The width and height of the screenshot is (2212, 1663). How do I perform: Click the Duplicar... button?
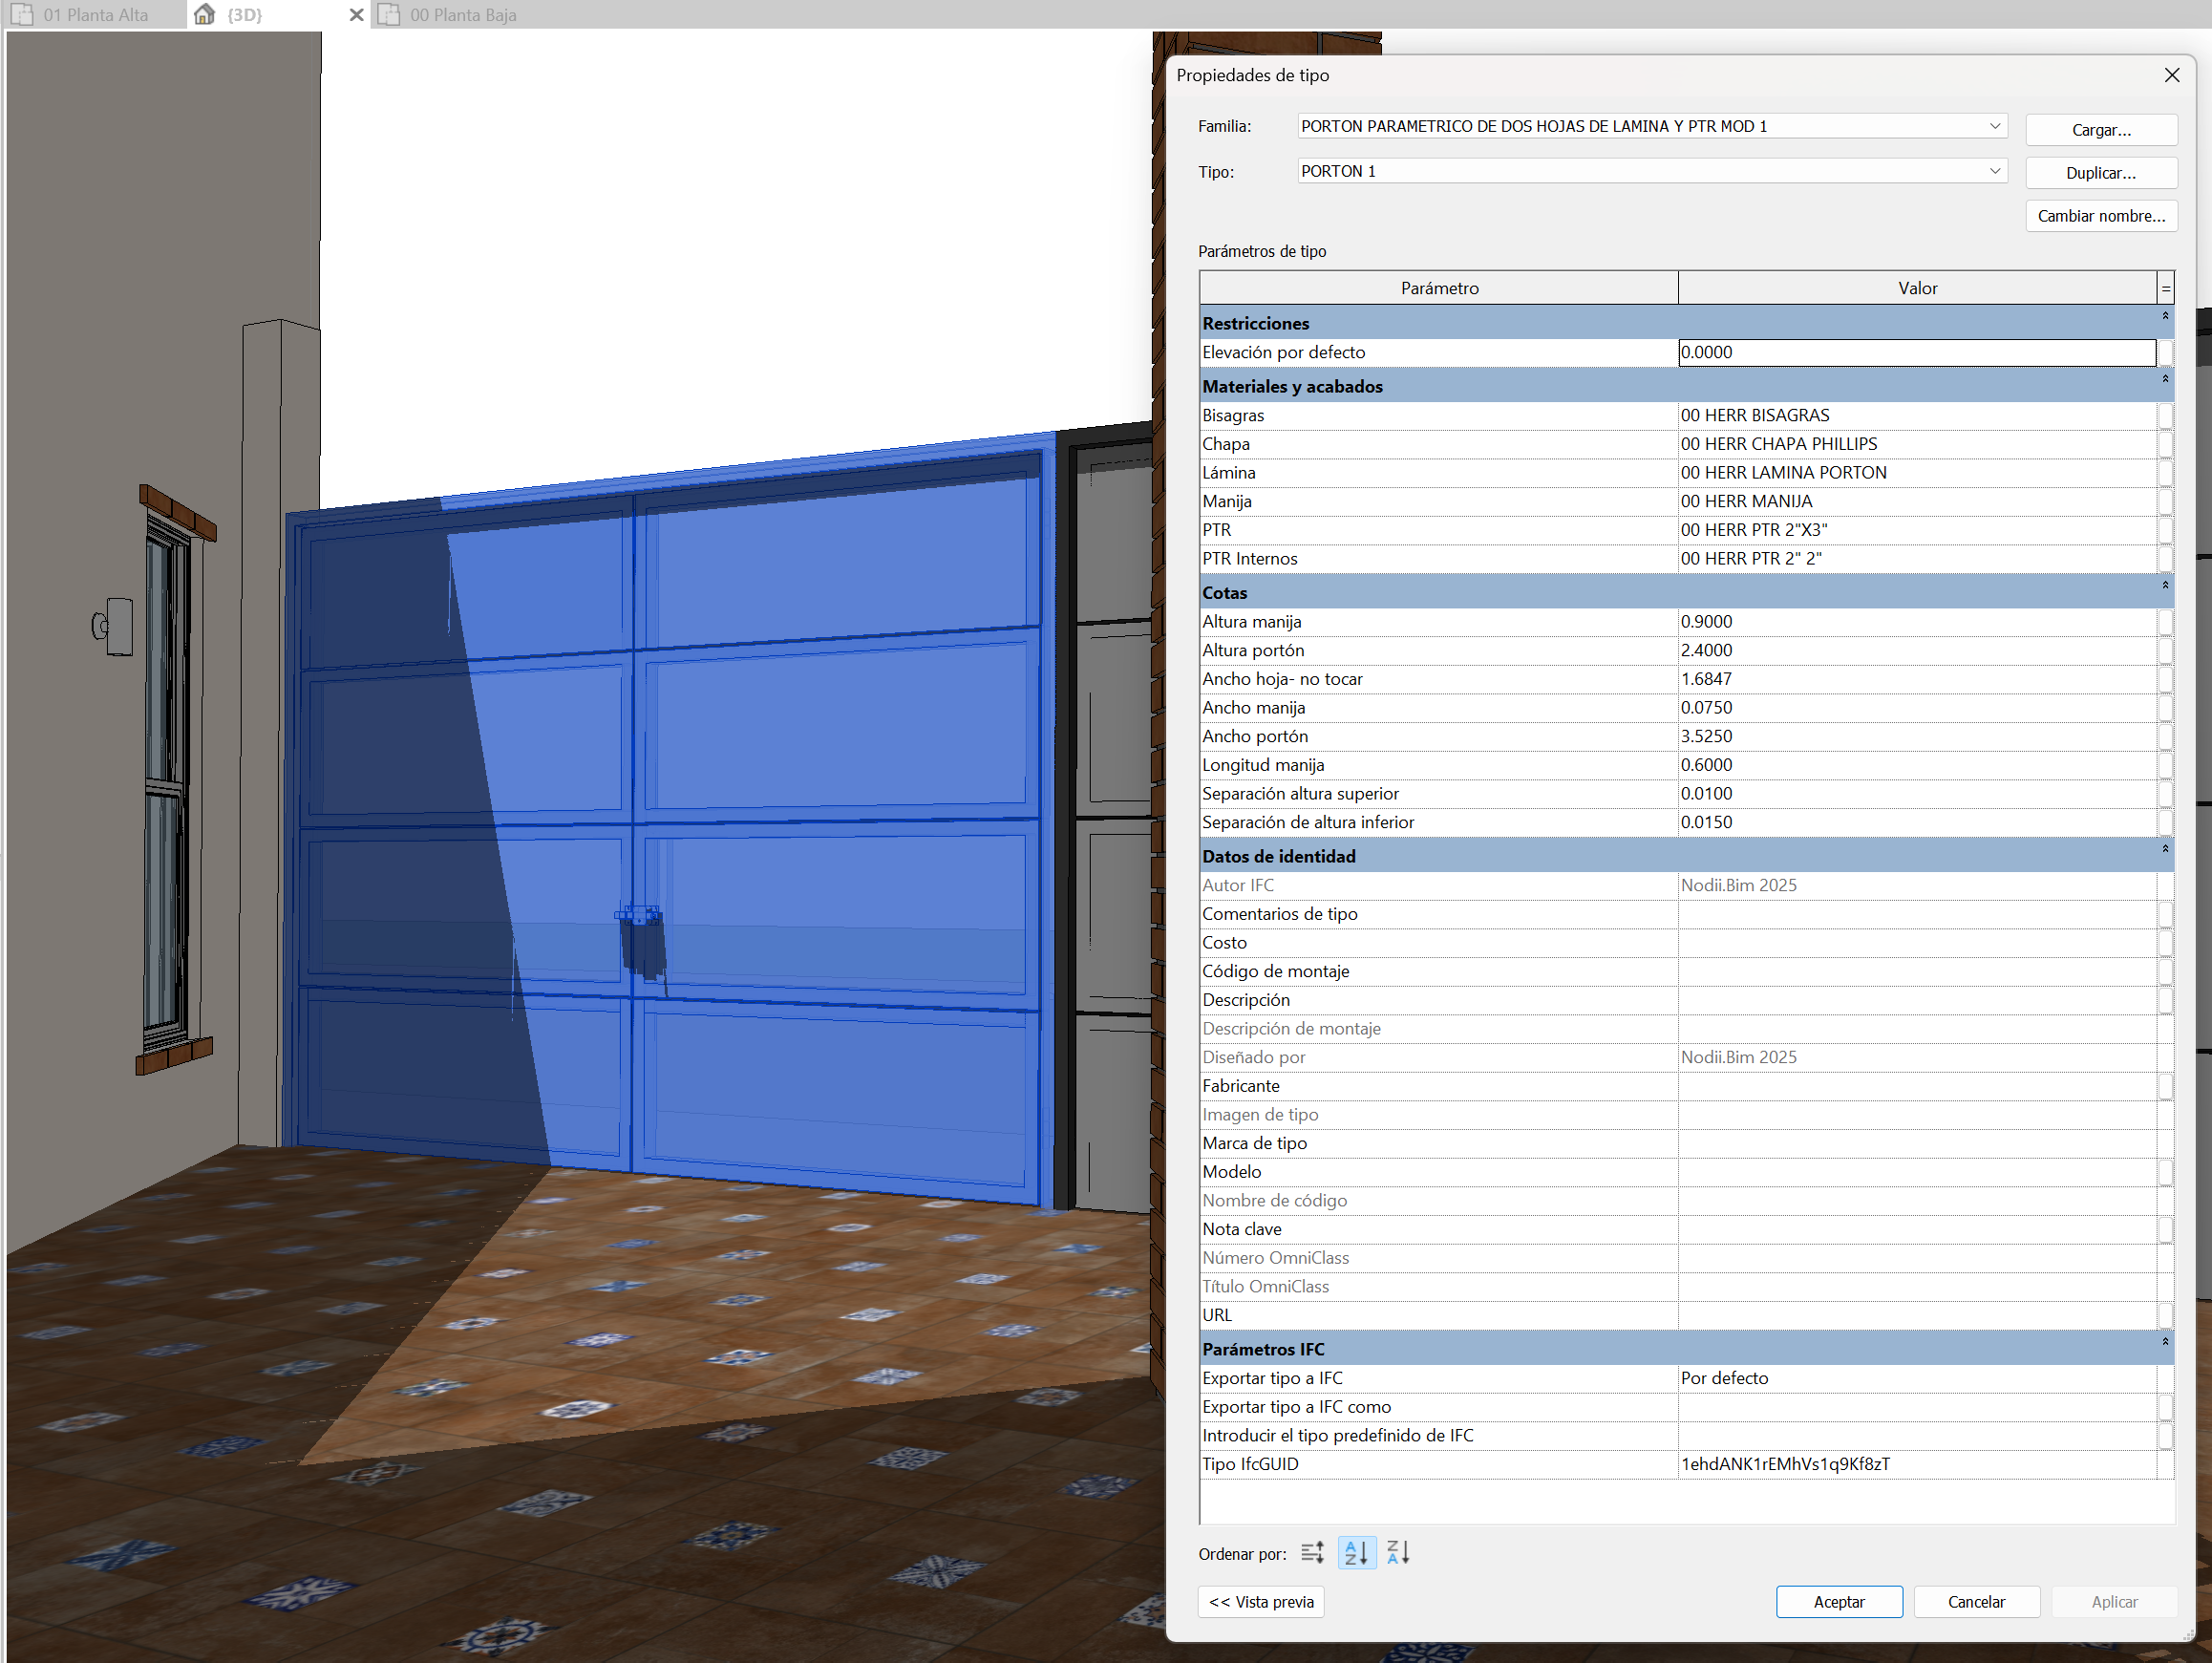click(x=2101, y=173)
